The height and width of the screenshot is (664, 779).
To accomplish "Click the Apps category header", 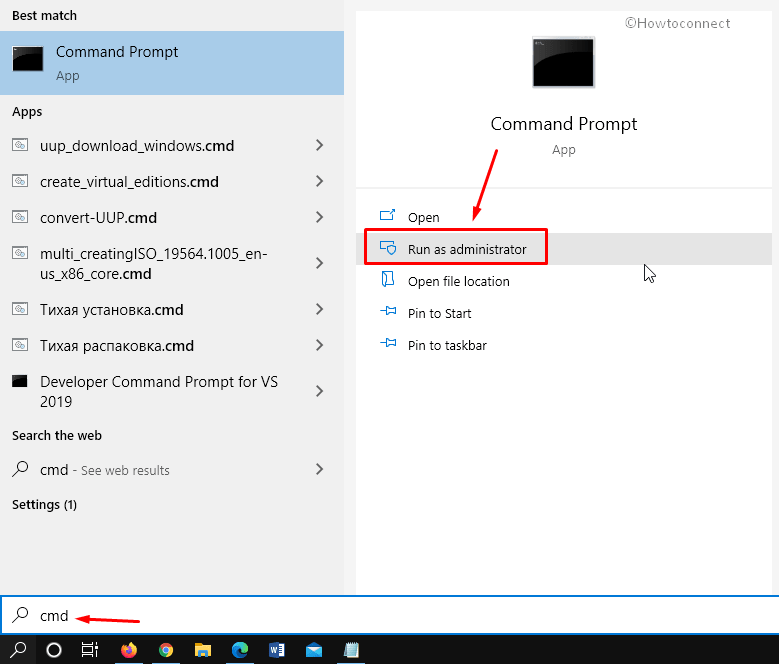I will pos(27,112).
